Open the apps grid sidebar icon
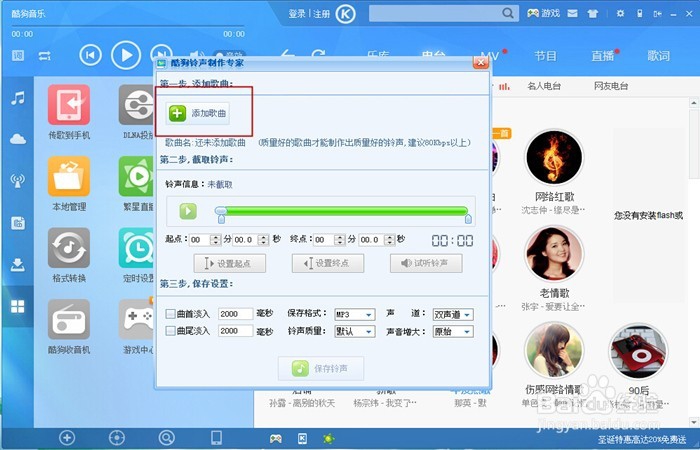This screenshot has height=450, width=700. pos(18,306)
